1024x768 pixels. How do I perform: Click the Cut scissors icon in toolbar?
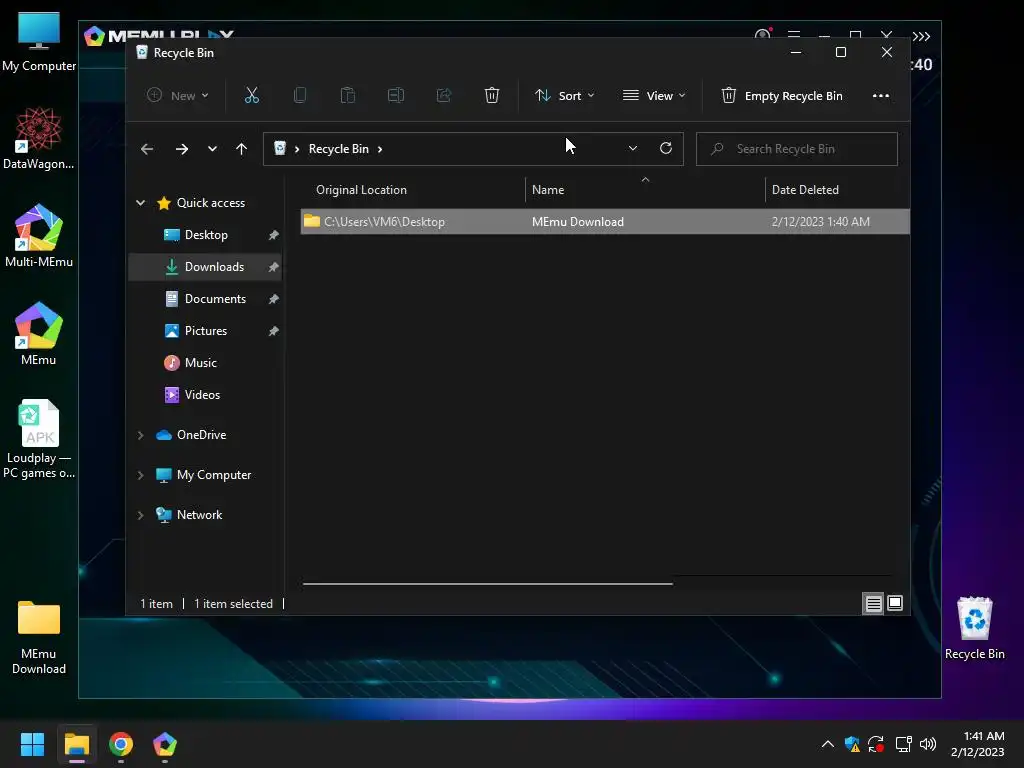click(251, 95)
